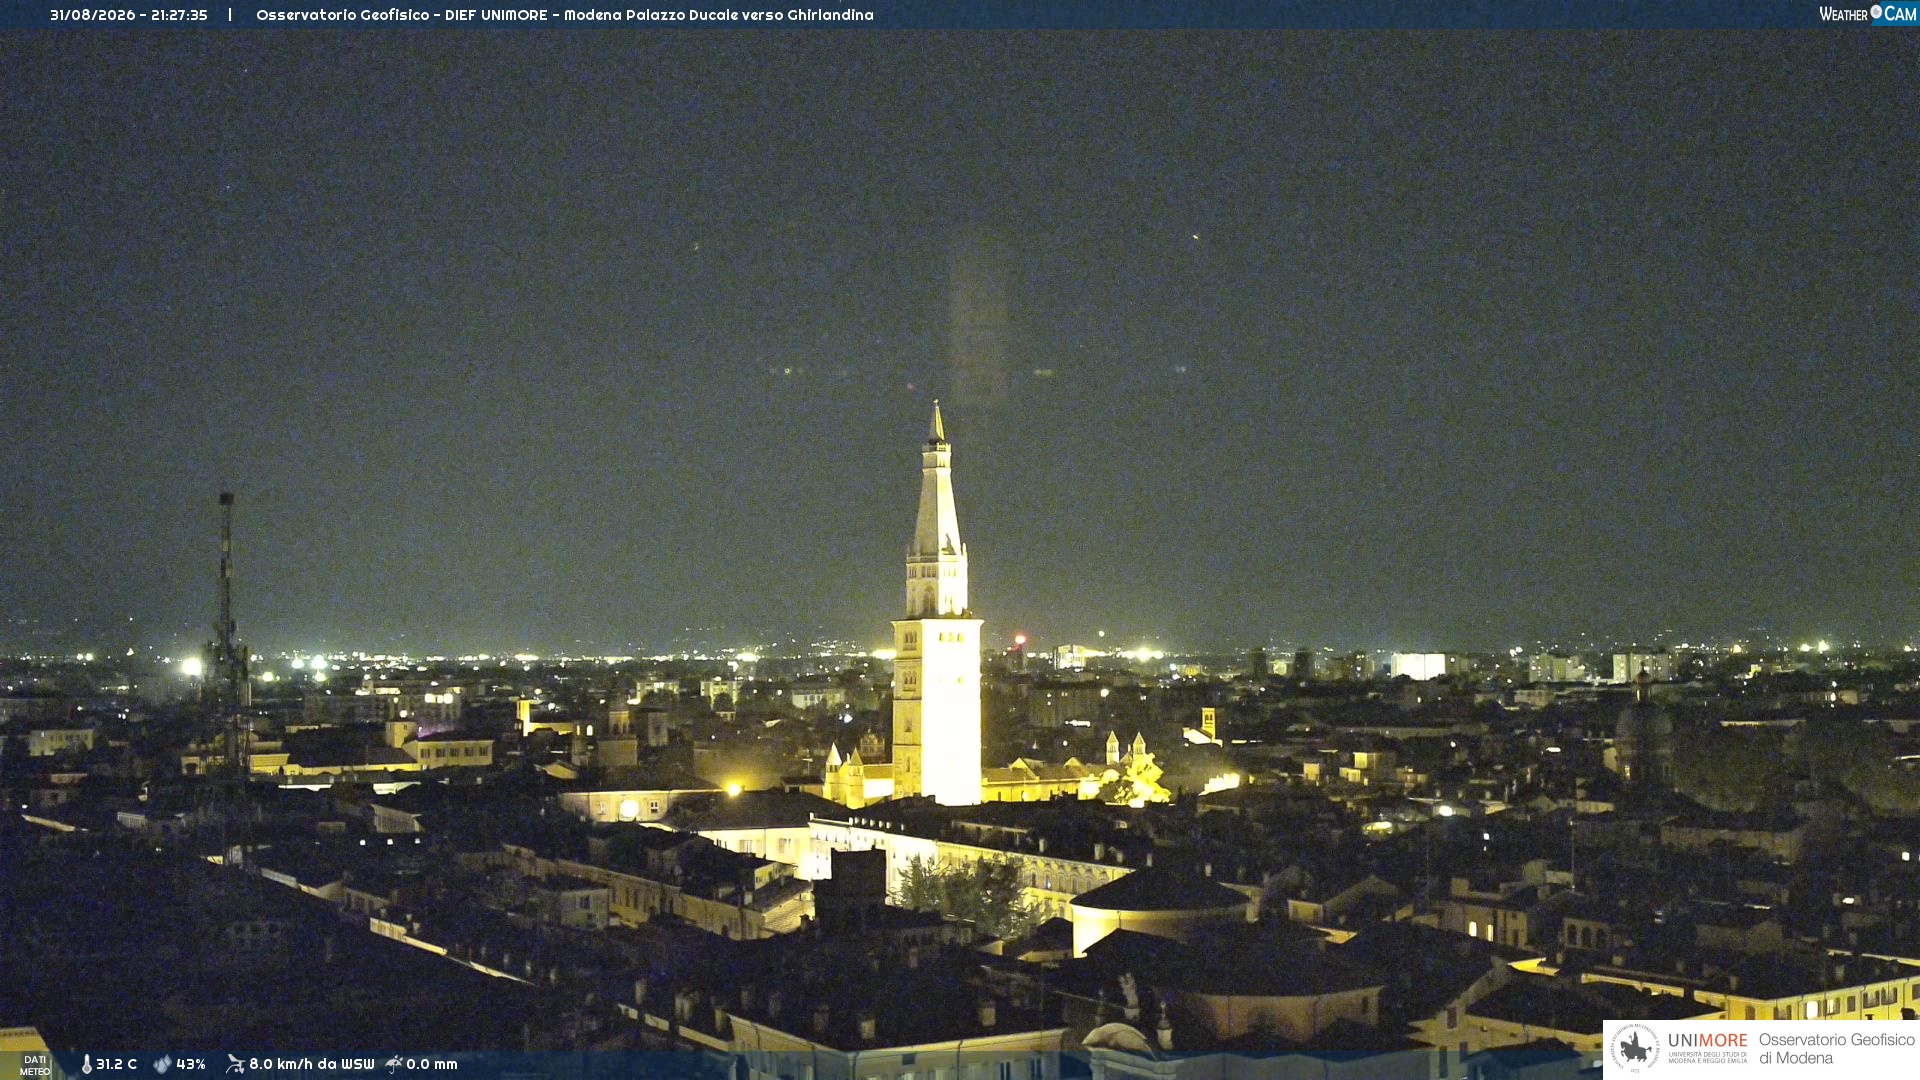Select the DATI METEO label
This screenshot has width=1920, height=1080.
[35, 1065]
